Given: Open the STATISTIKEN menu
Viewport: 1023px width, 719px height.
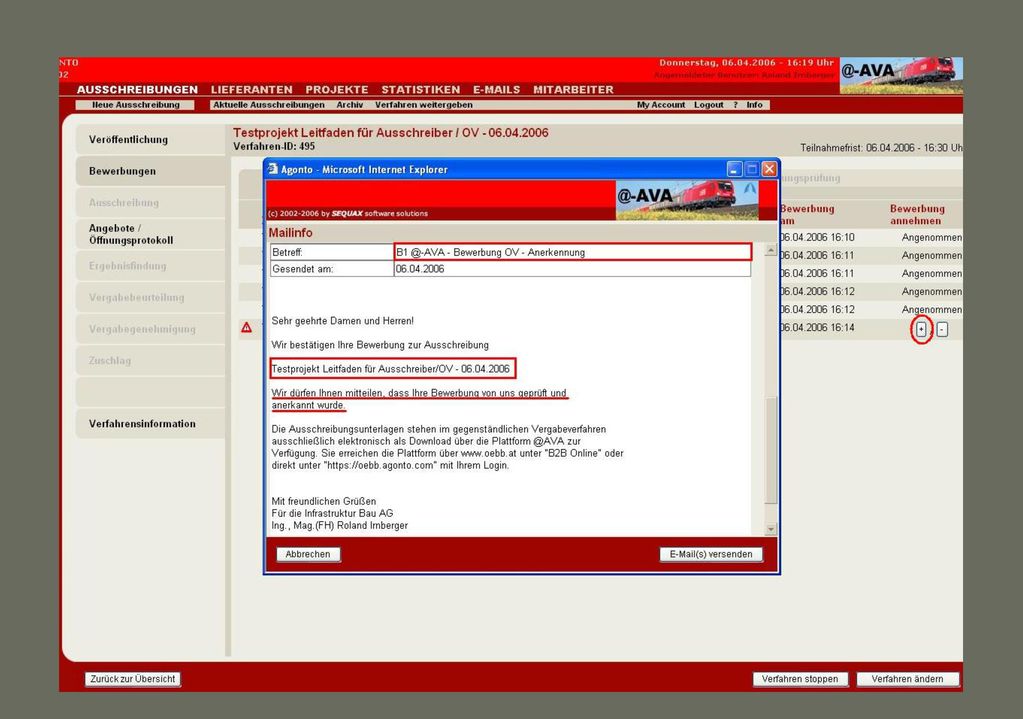Looking at the screenshot, I should click(x=421, y=89).
